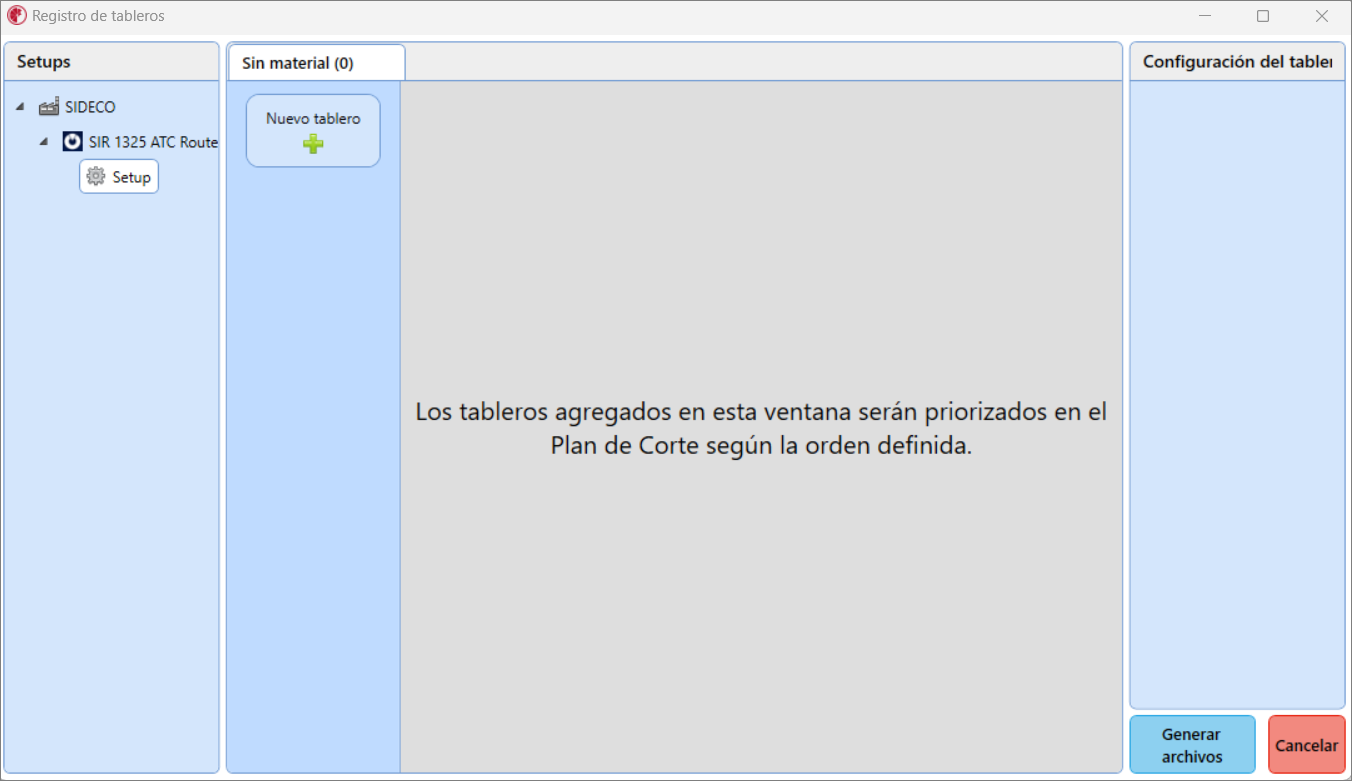Select the Setup item text
Screen dimensions: 1352x781
coord(131,177)
